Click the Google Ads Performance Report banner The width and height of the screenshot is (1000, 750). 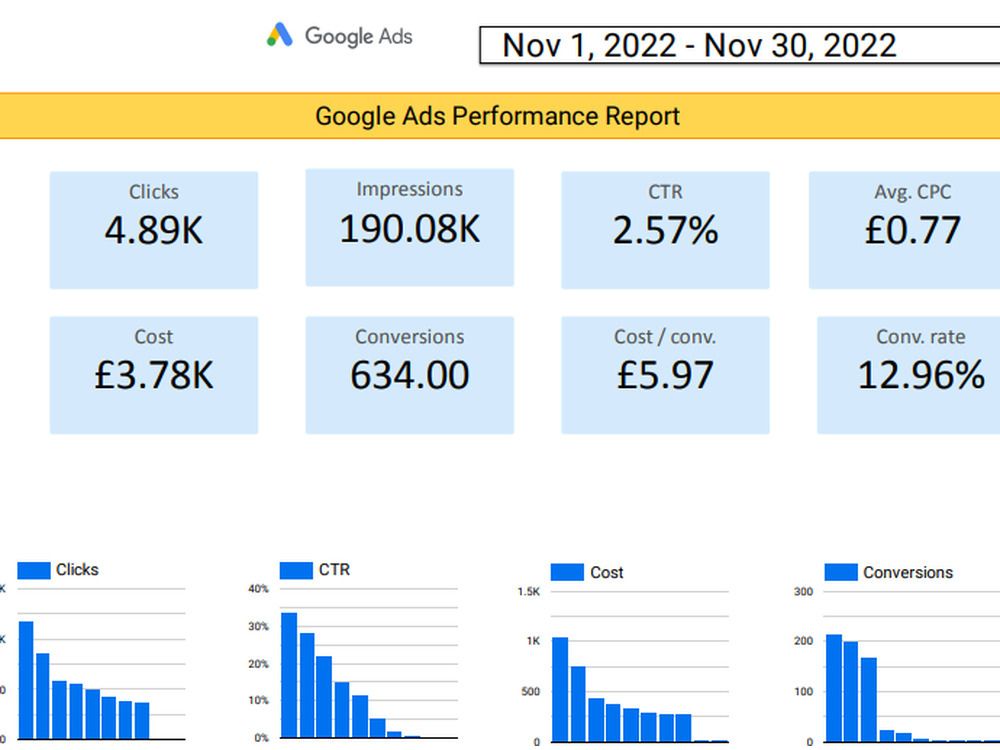click(x=497, y=116)
